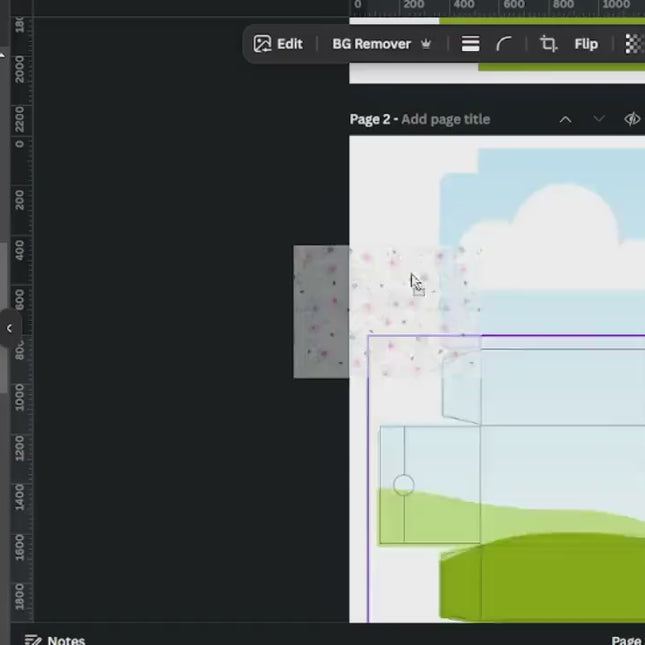
Task: Click the small circle on the box template
Action: coord(404,485)
